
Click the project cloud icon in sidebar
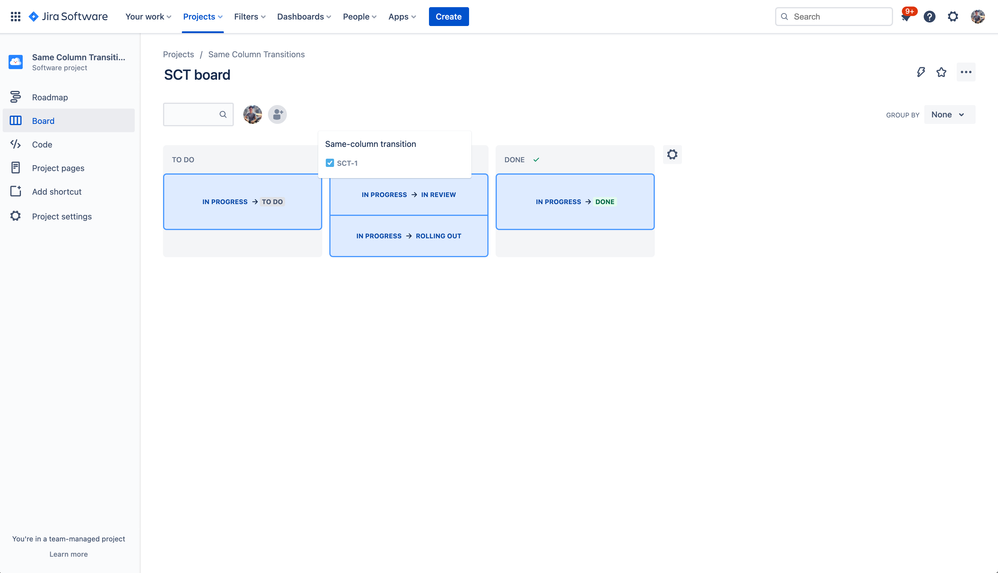(16, 62)
